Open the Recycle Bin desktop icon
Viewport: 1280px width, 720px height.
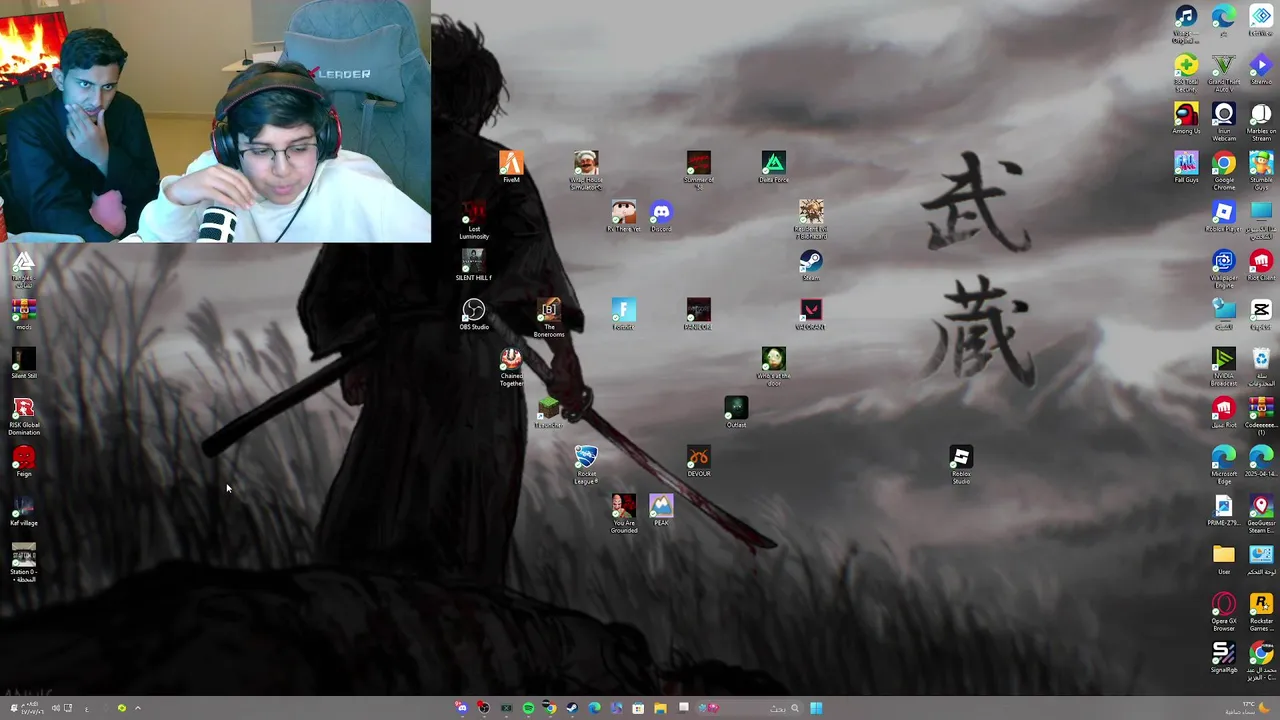1261,367
